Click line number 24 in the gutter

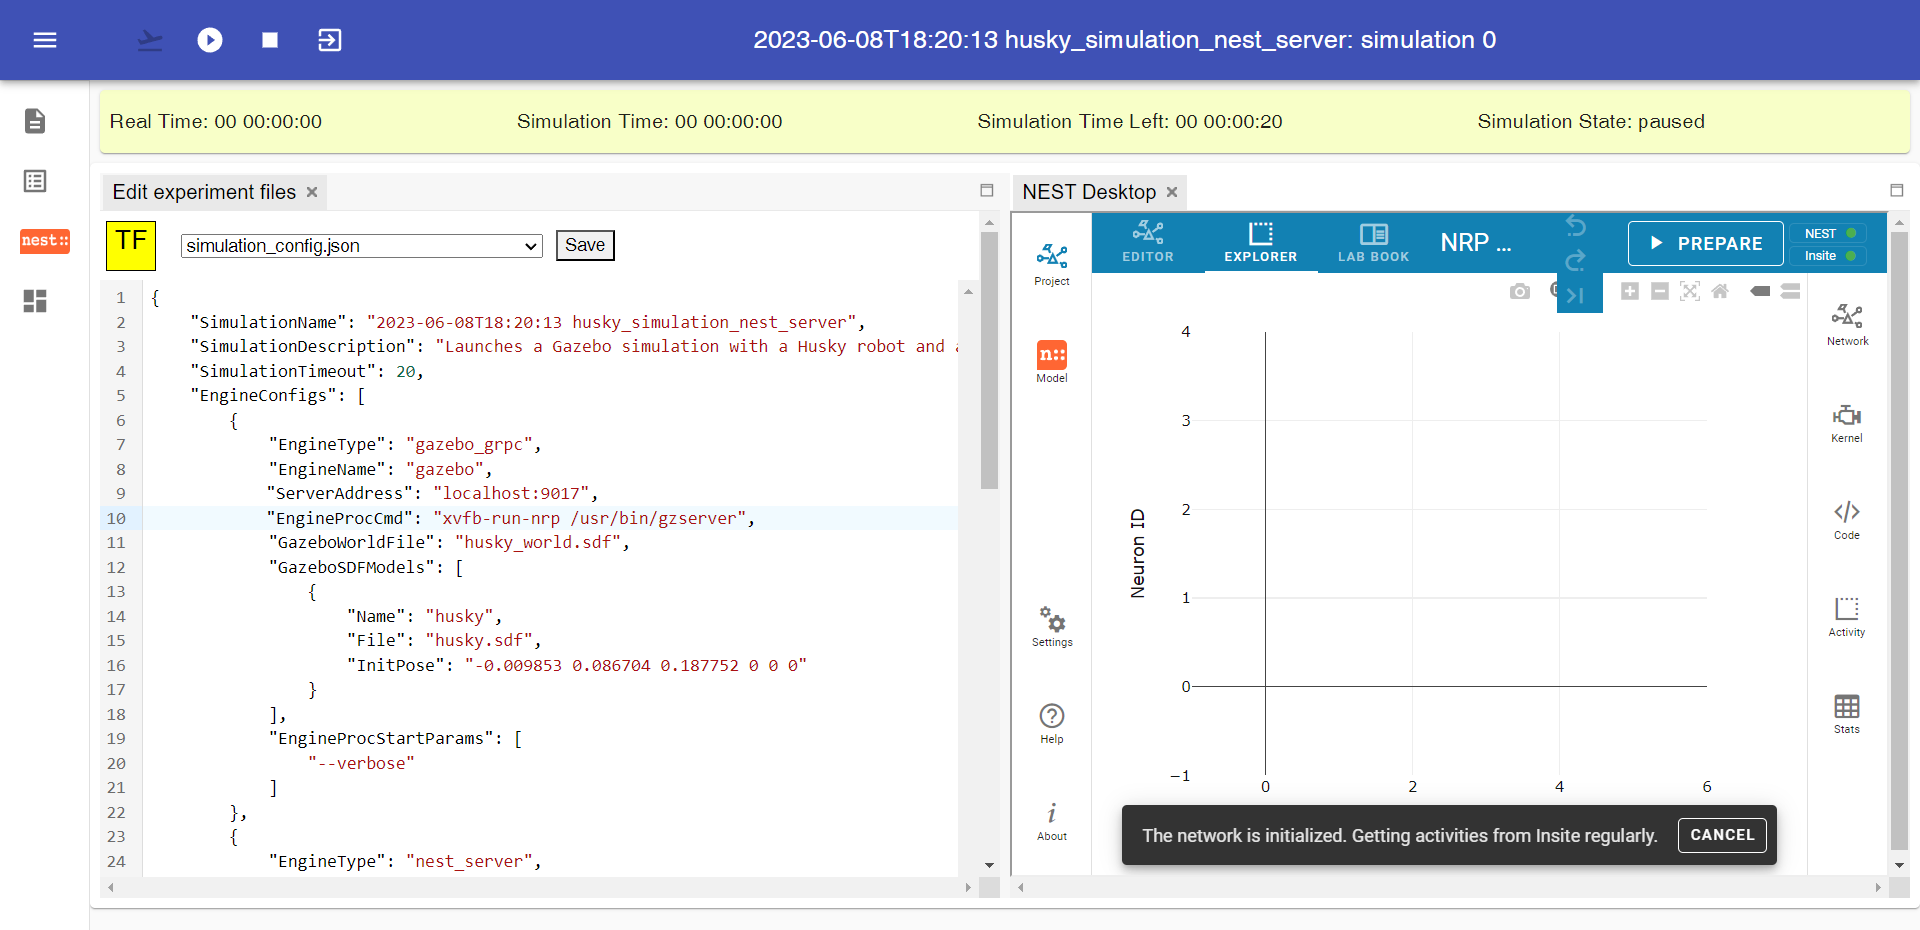point(117,861)
